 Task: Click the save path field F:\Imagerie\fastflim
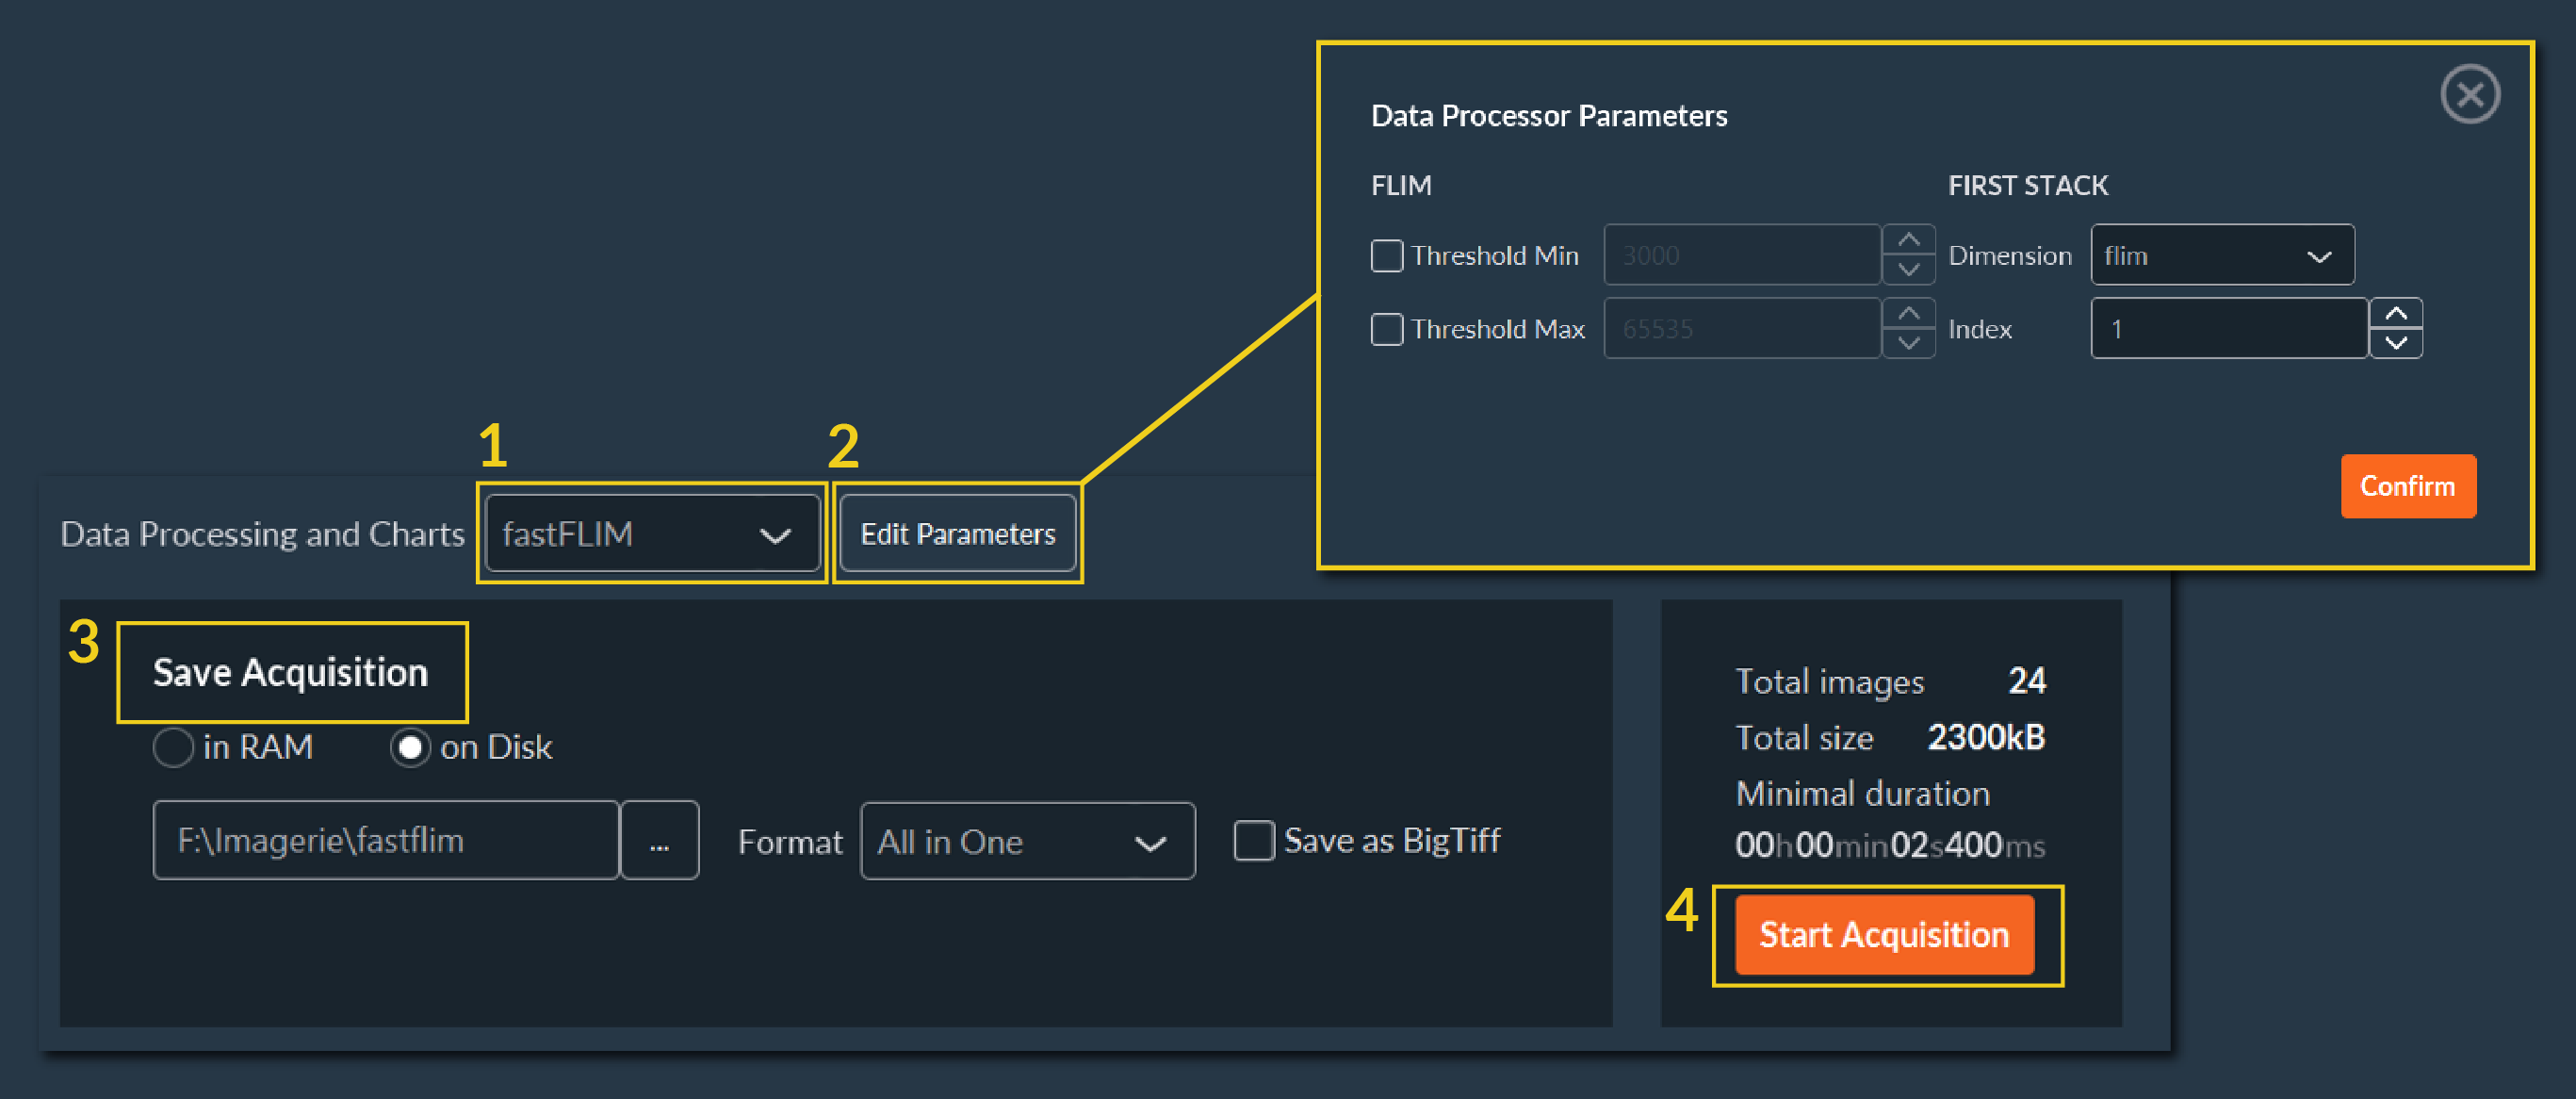tap(385, 841)
